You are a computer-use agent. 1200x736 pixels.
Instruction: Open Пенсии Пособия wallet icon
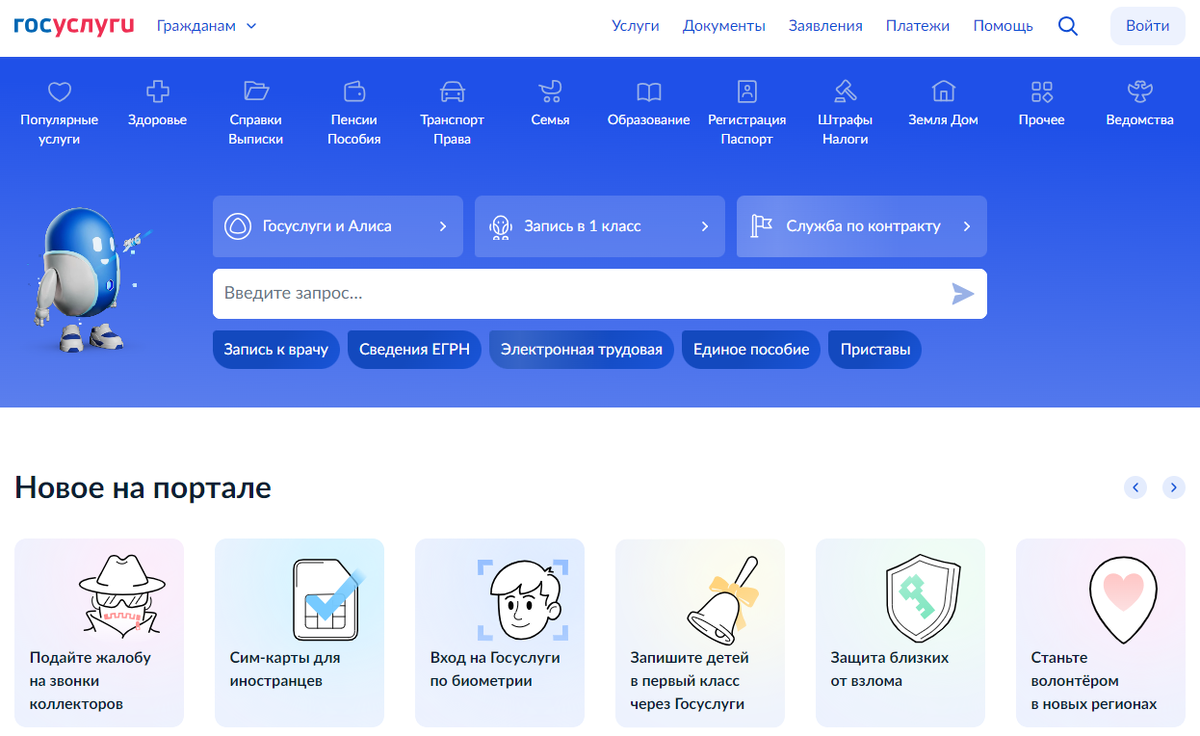(x=354, y=91)
